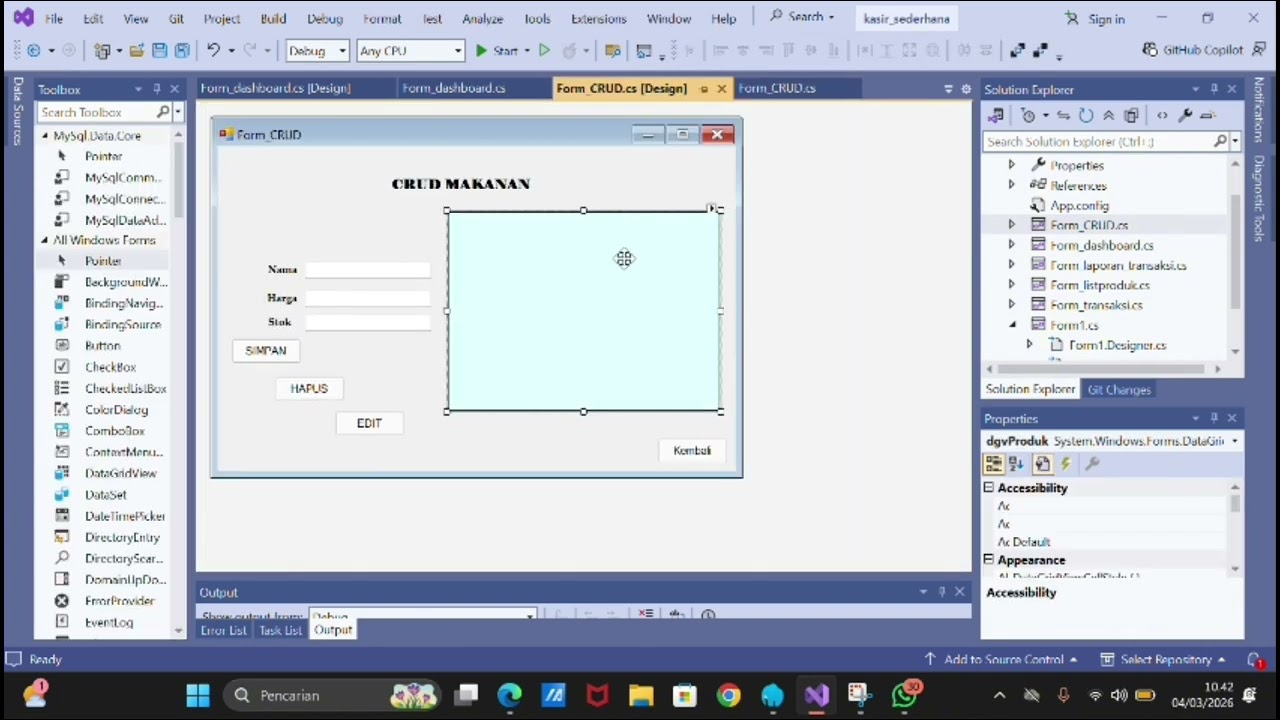The width and height of the screenshot is (1280, 720).
Task: Click GitHub Copilot in the toolbar
Action: (1193, 50)
